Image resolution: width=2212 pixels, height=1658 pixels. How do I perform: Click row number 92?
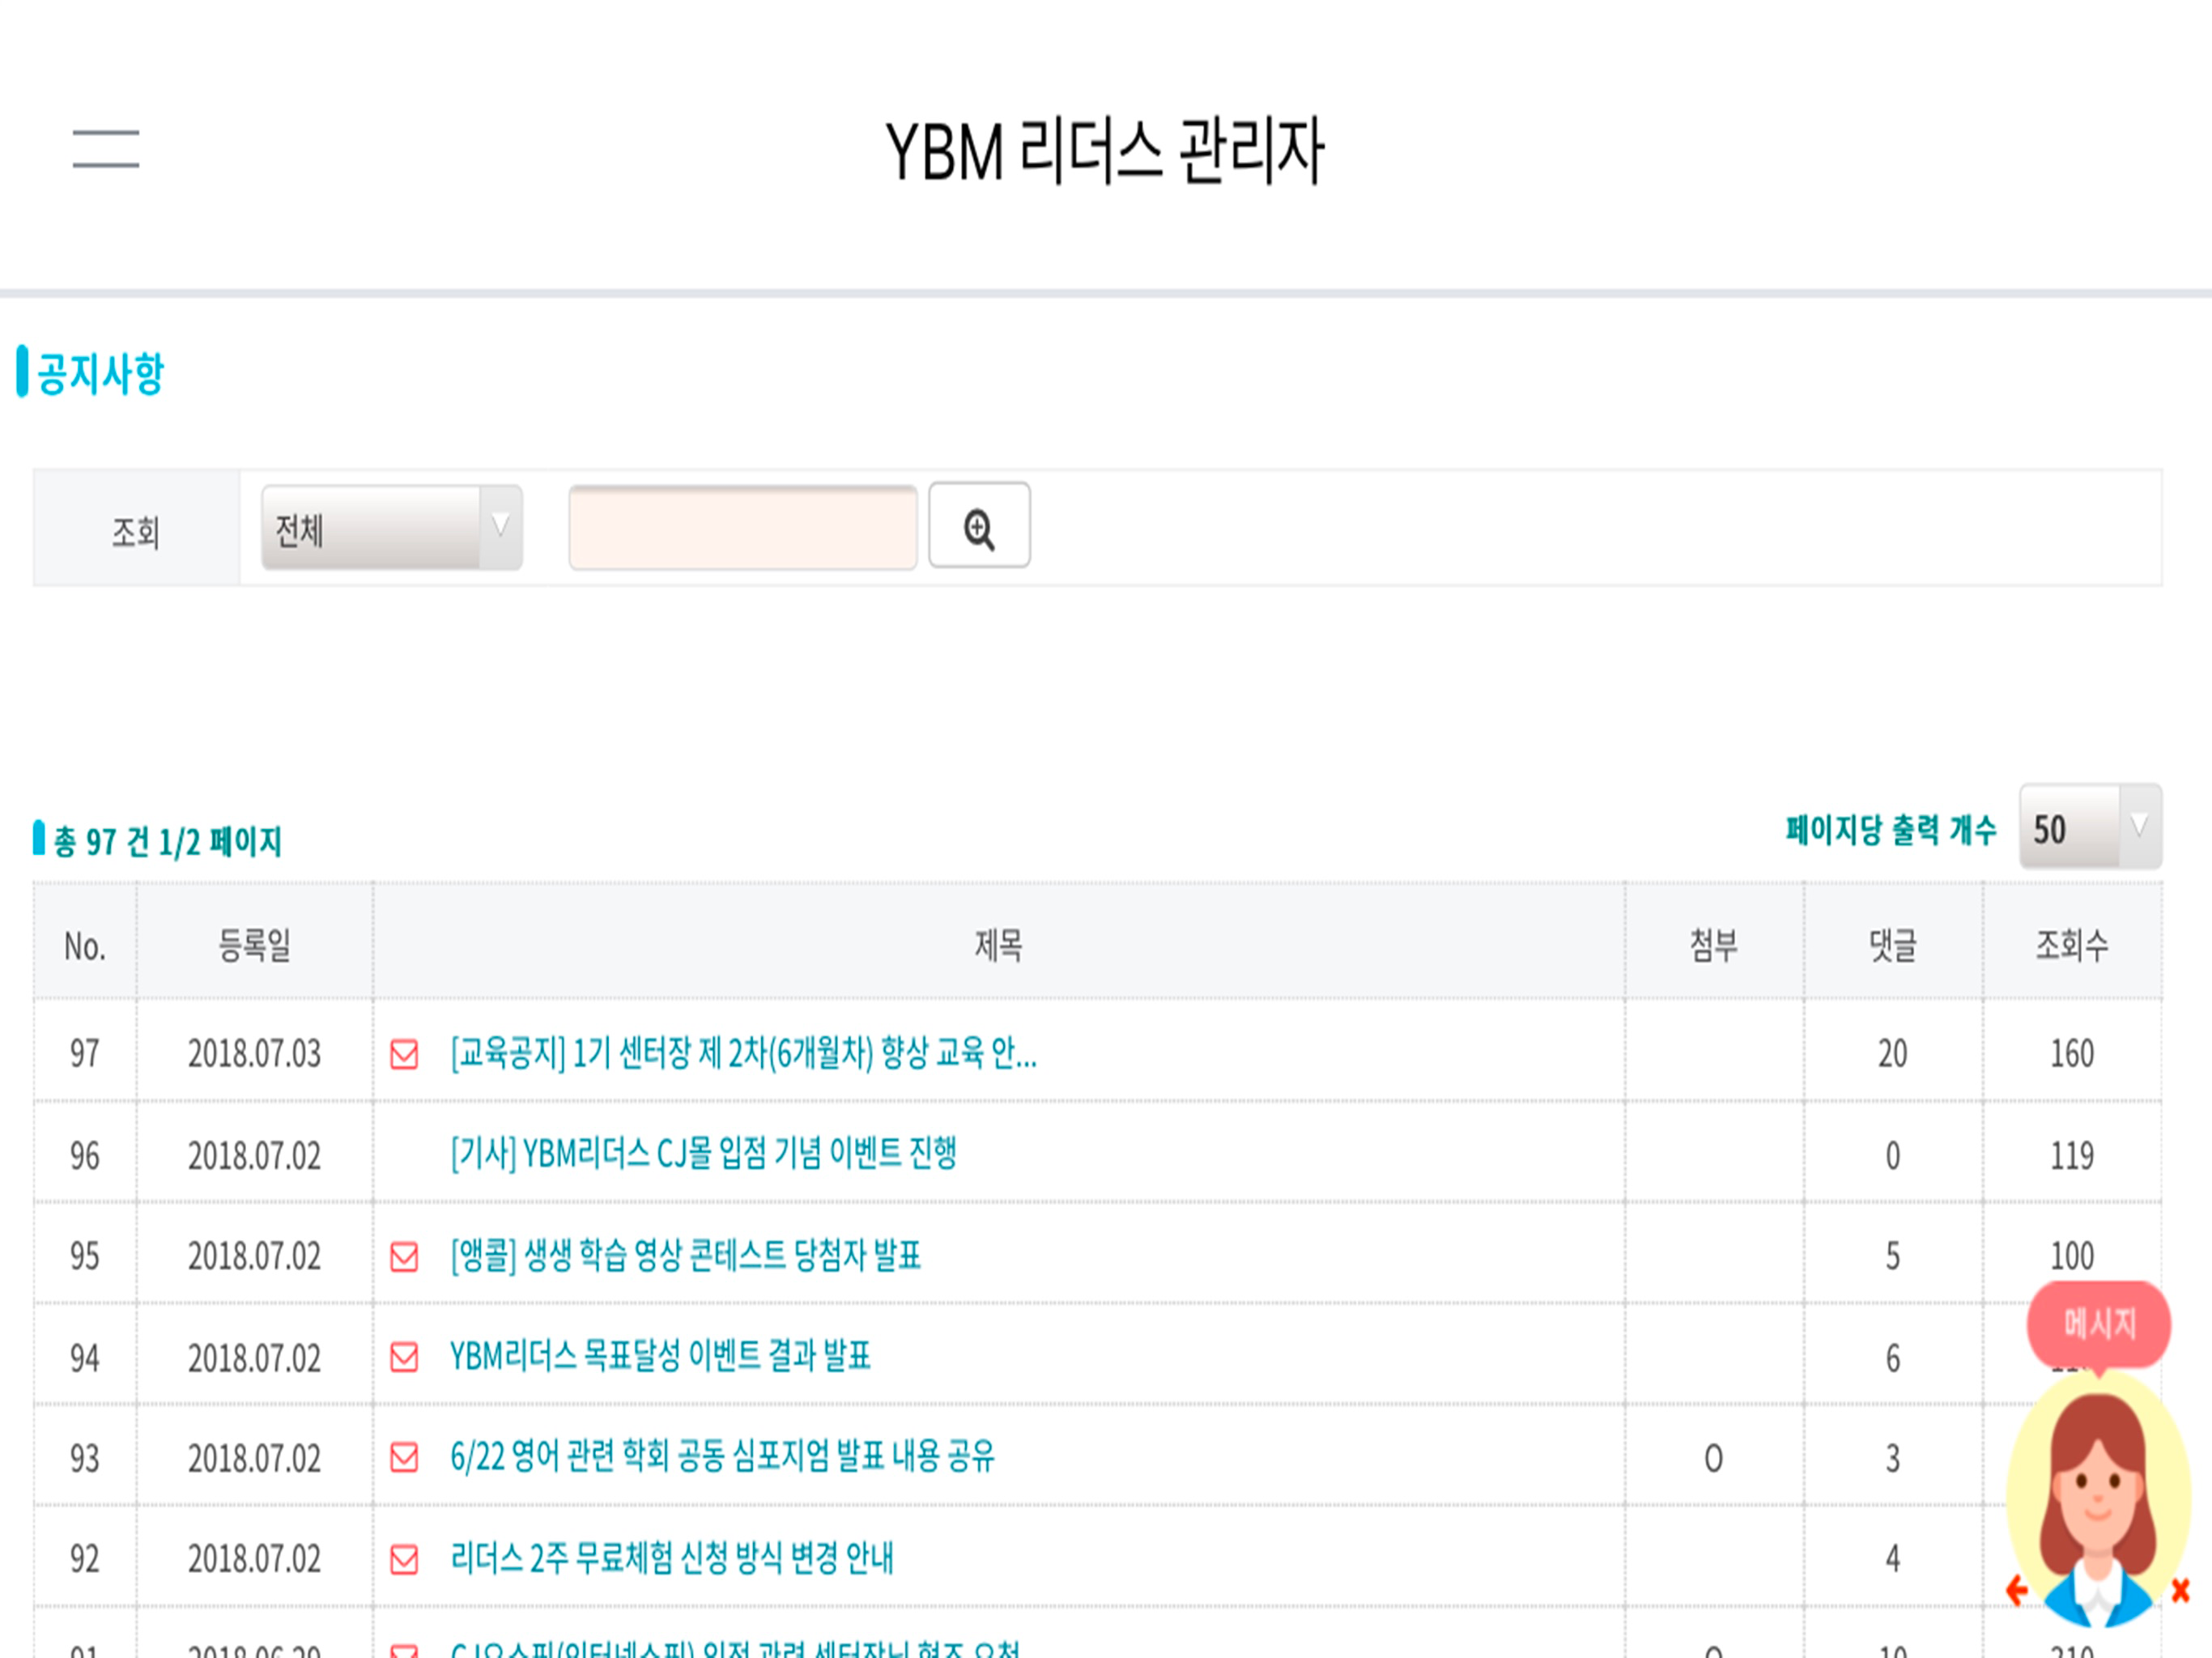[85, 1559]
